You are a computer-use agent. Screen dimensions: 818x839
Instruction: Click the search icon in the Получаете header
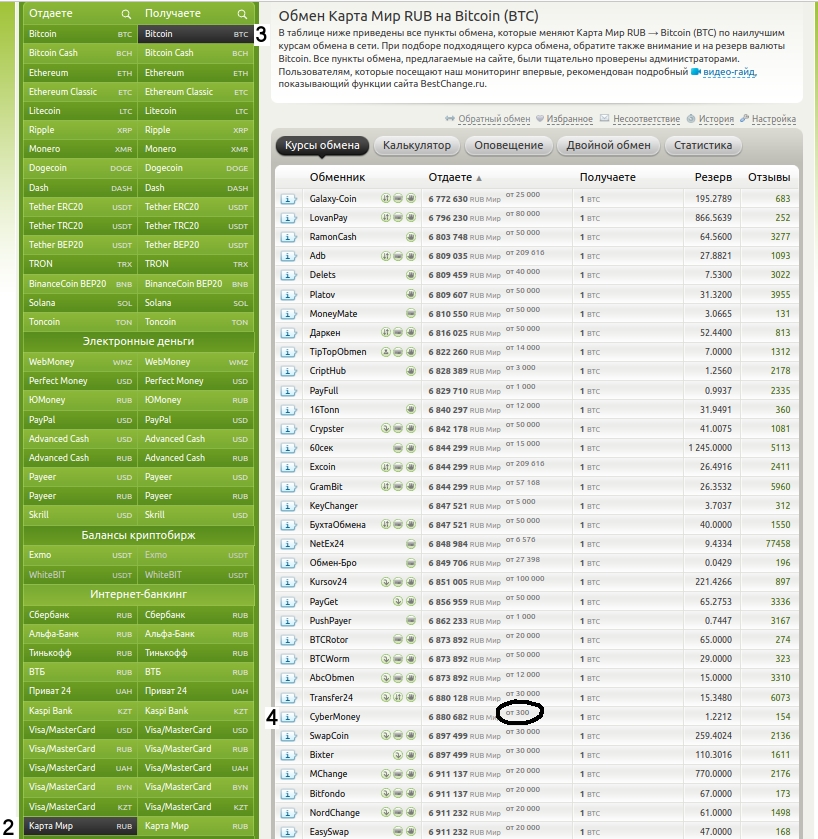(x=242, y=14)
